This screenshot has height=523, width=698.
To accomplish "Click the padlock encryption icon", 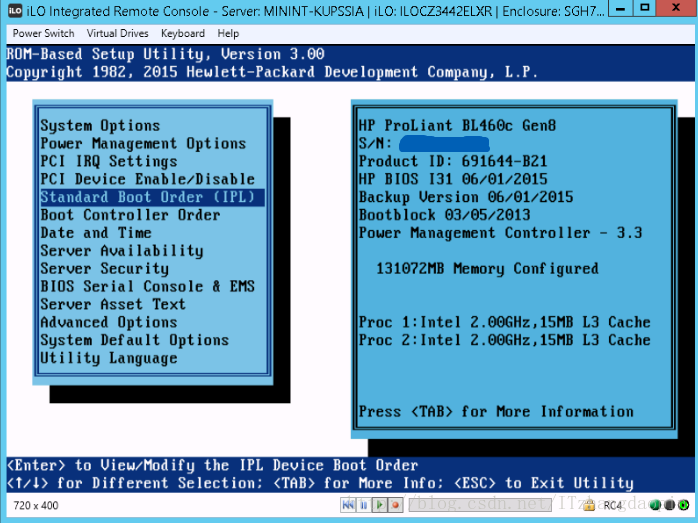I will coord(589,505).
